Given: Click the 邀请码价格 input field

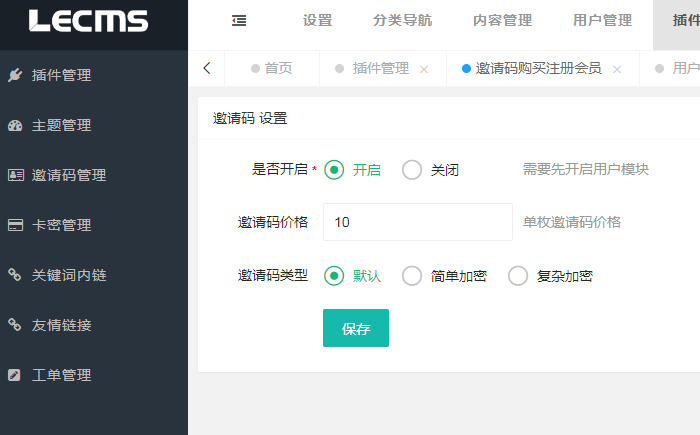Looking at the screenshot, I should tap(417, 222).
